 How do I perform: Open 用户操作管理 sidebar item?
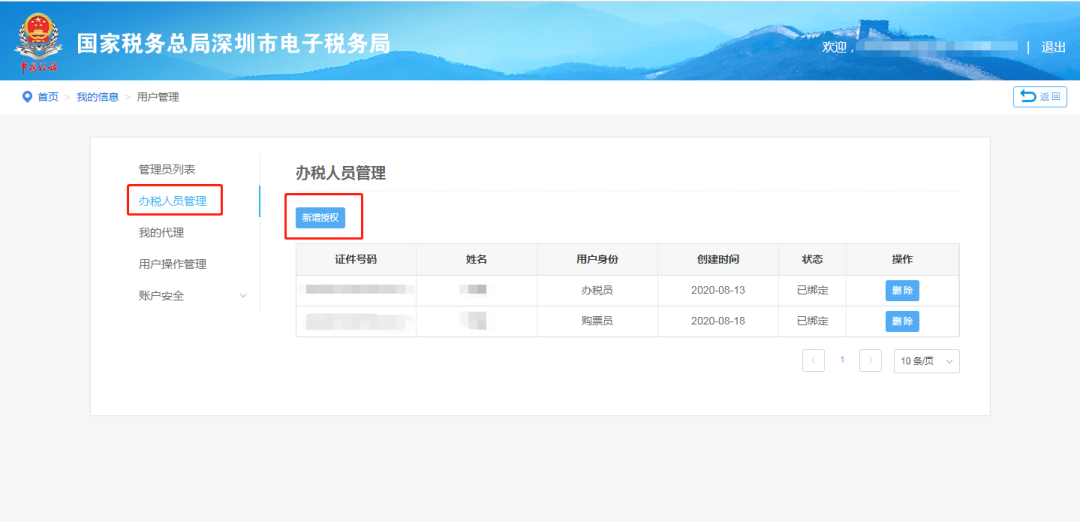coord(173,264)
